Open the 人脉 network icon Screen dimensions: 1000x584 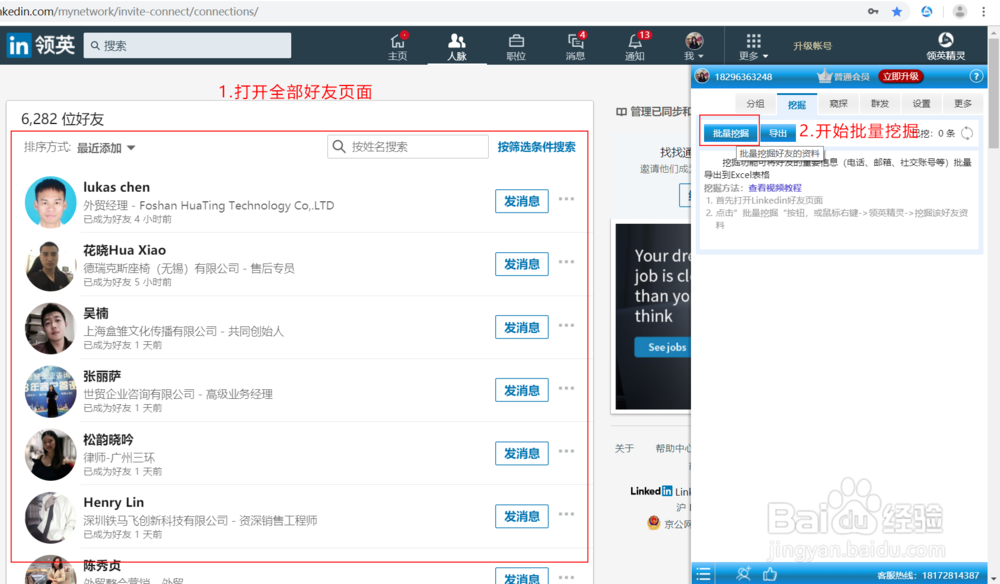(457, 47)
